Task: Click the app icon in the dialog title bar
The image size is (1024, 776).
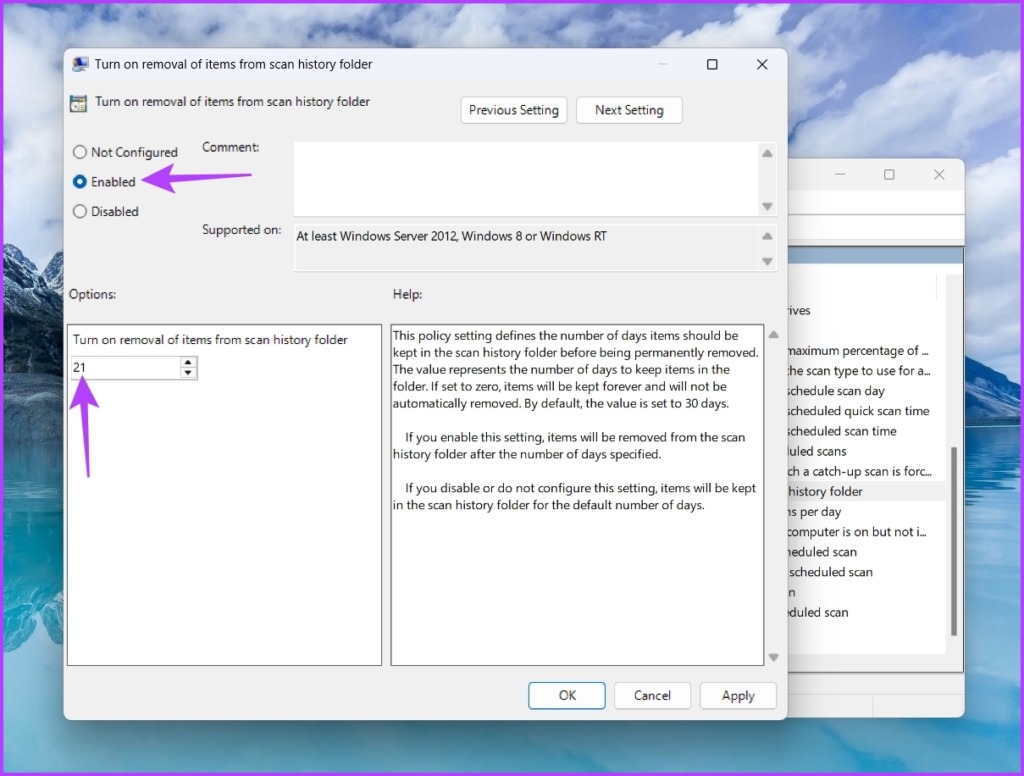Action: click(x=83, y=64)
